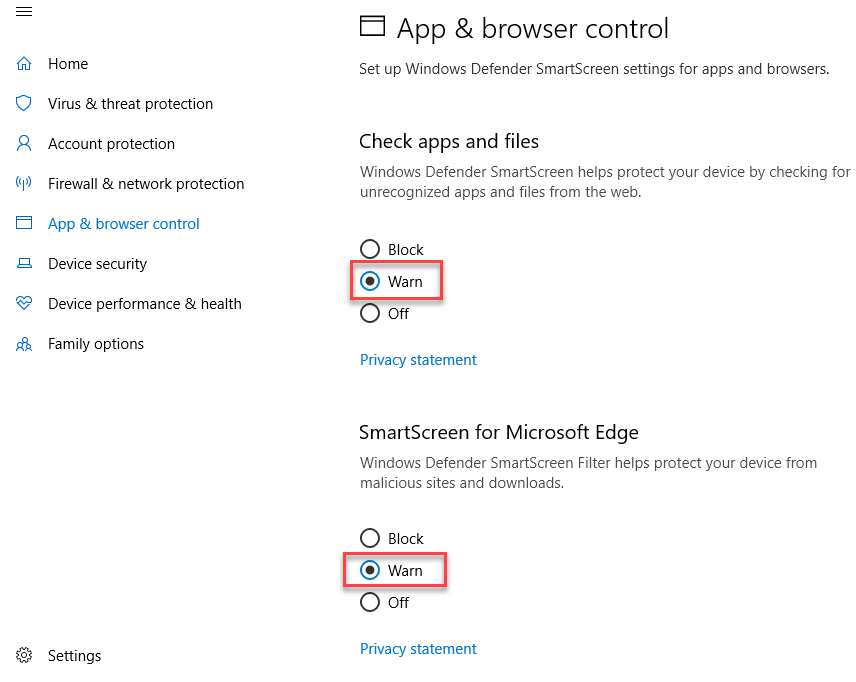Click the Settings gear icon
The height and width of the screenshot is (682, 856).
23,655
